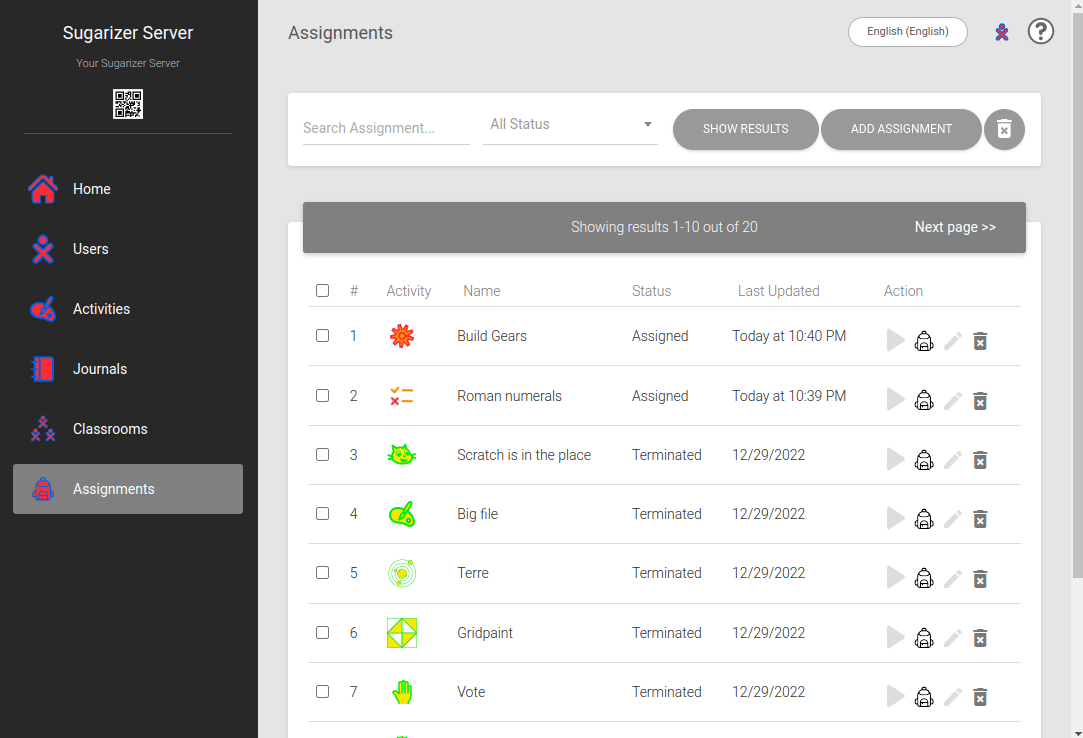Check the checkbox for the Terre assignment
The height and width of the screenshot is (738, 1083).
click(322, 573)
